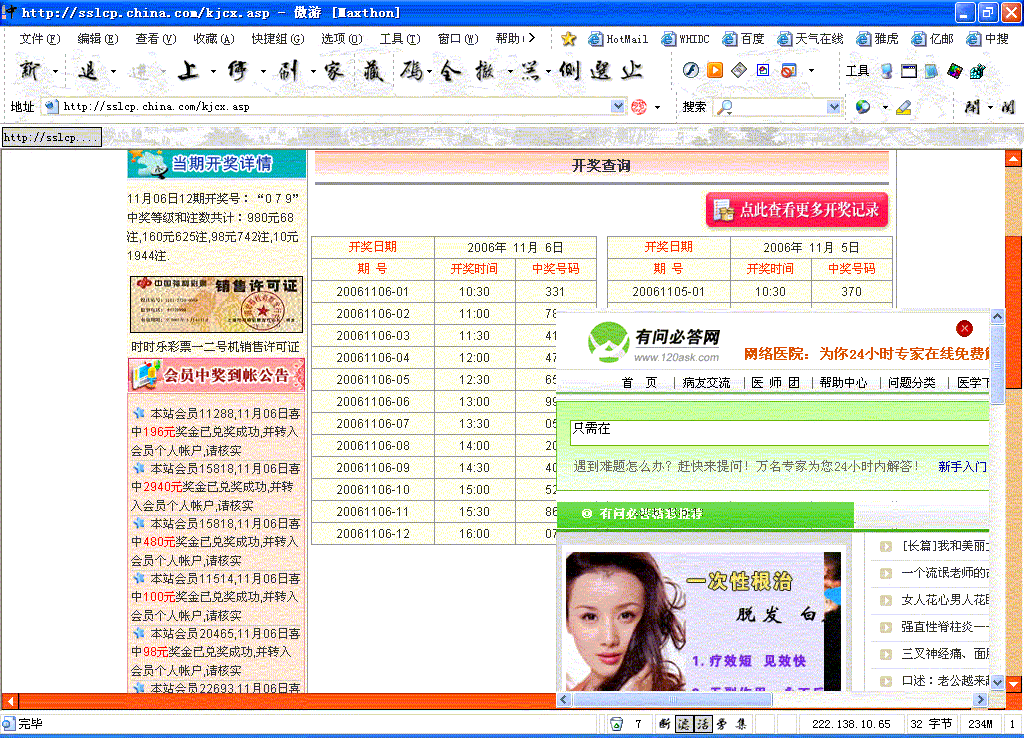Image resolution: width=1024 pixels, height=738 pixels.
Task: Go back using the 退 toolbar icon
Action: pyautogui.click(x=90, y=71)
